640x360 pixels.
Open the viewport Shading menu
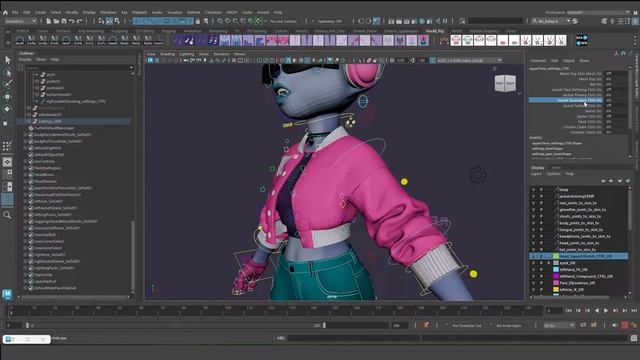(x=167, y=54)
